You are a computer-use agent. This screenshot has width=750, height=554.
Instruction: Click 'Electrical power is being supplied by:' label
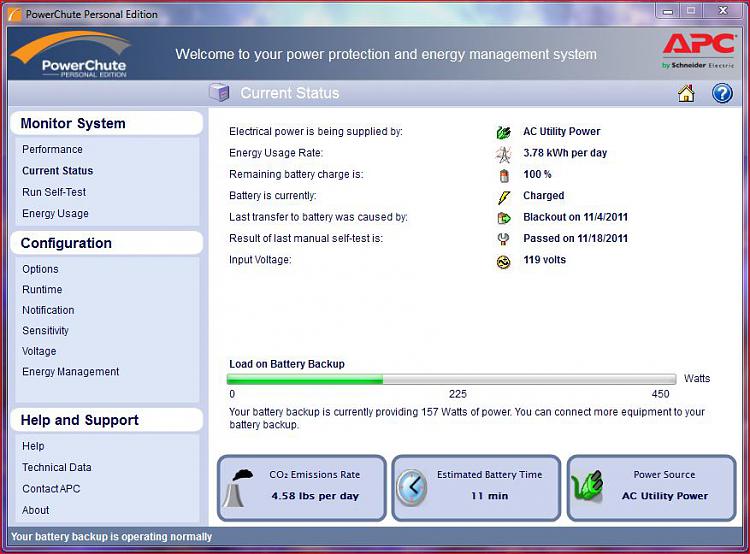(x=316, y=132)
